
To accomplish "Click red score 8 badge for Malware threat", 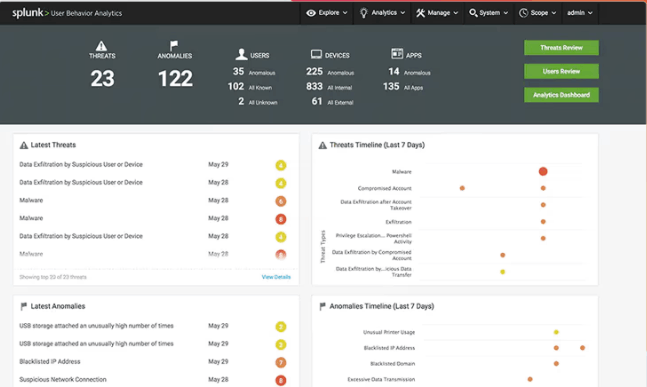I will (281, 219).
